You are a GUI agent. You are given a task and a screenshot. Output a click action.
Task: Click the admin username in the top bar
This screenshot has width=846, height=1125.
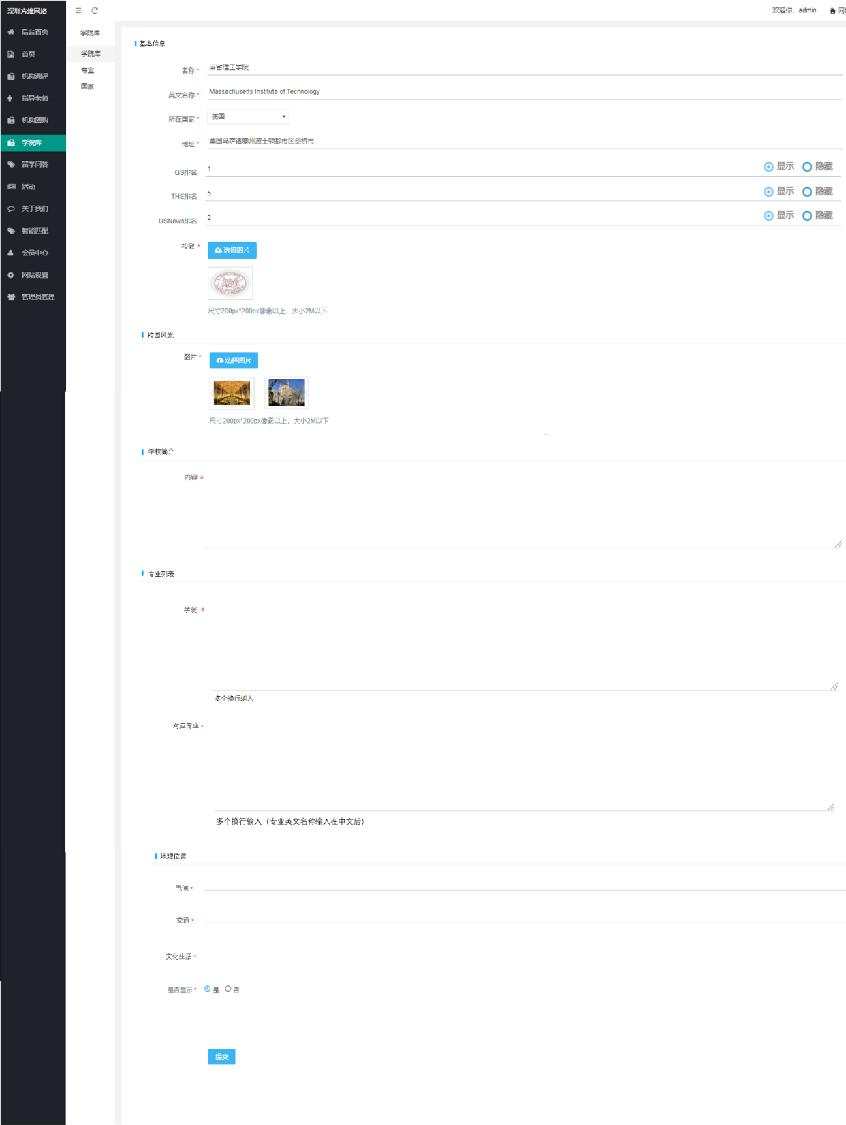click(x=807, y=11)
